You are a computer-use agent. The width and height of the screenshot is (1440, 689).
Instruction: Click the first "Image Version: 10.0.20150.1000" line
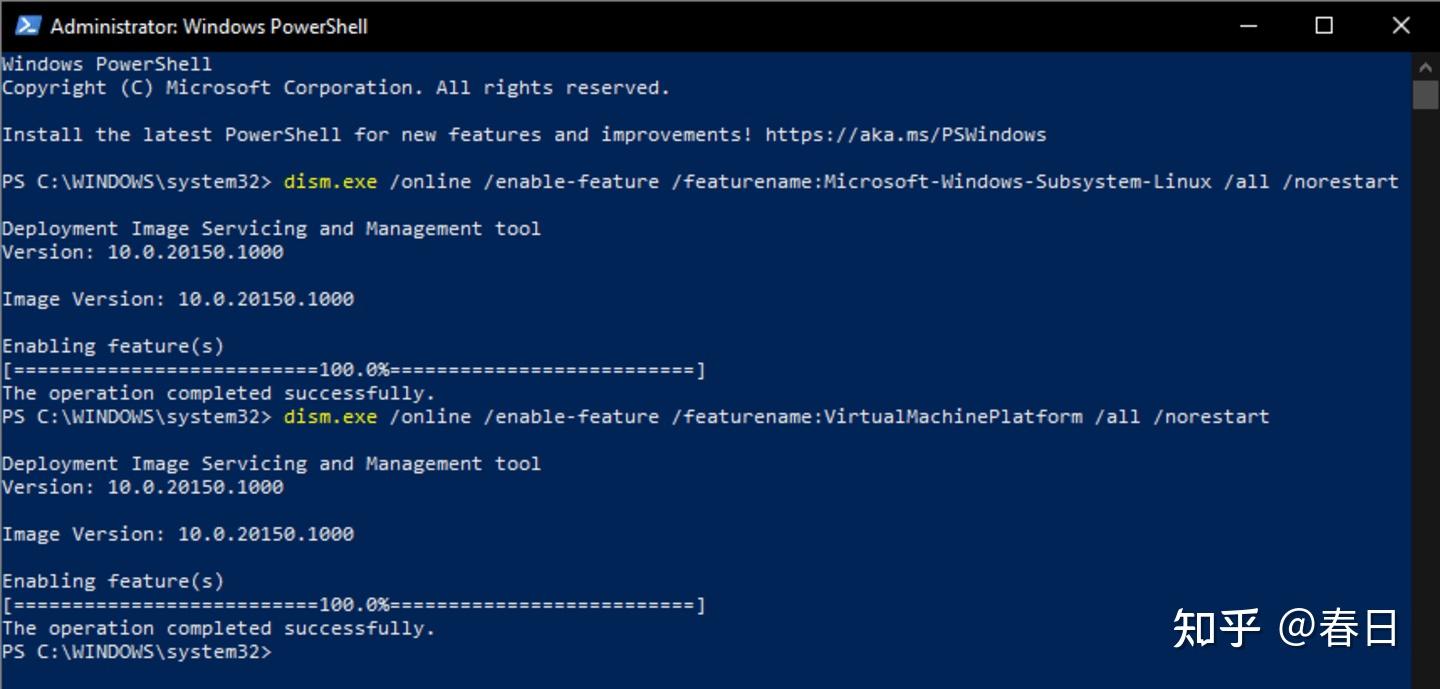point(178,299)
